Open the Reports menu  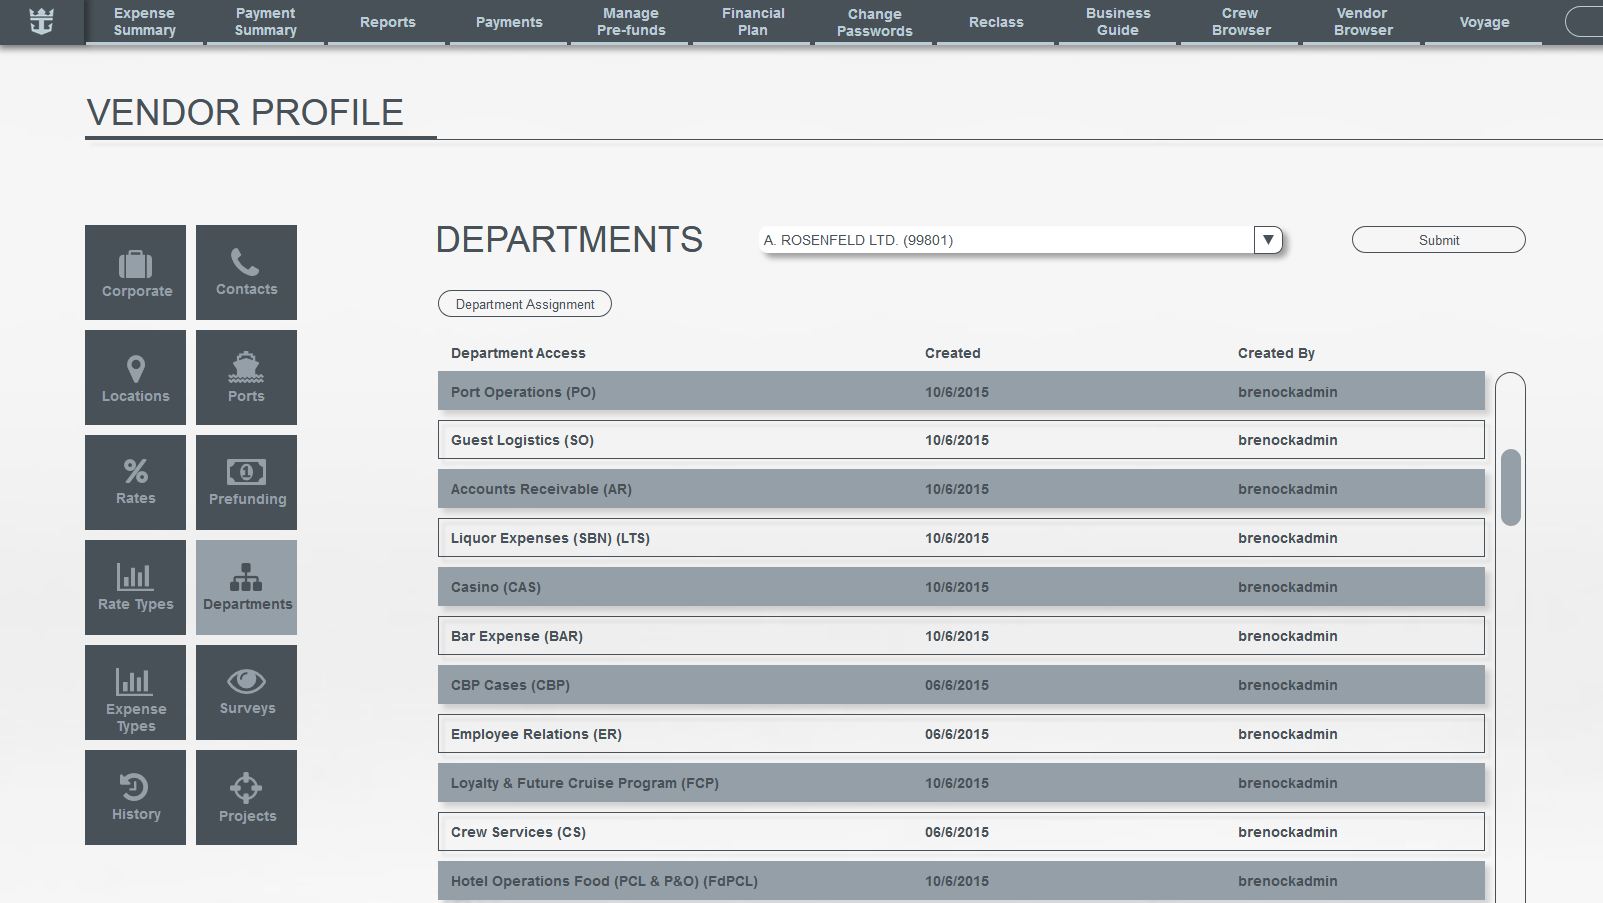(x=387, y=22)
